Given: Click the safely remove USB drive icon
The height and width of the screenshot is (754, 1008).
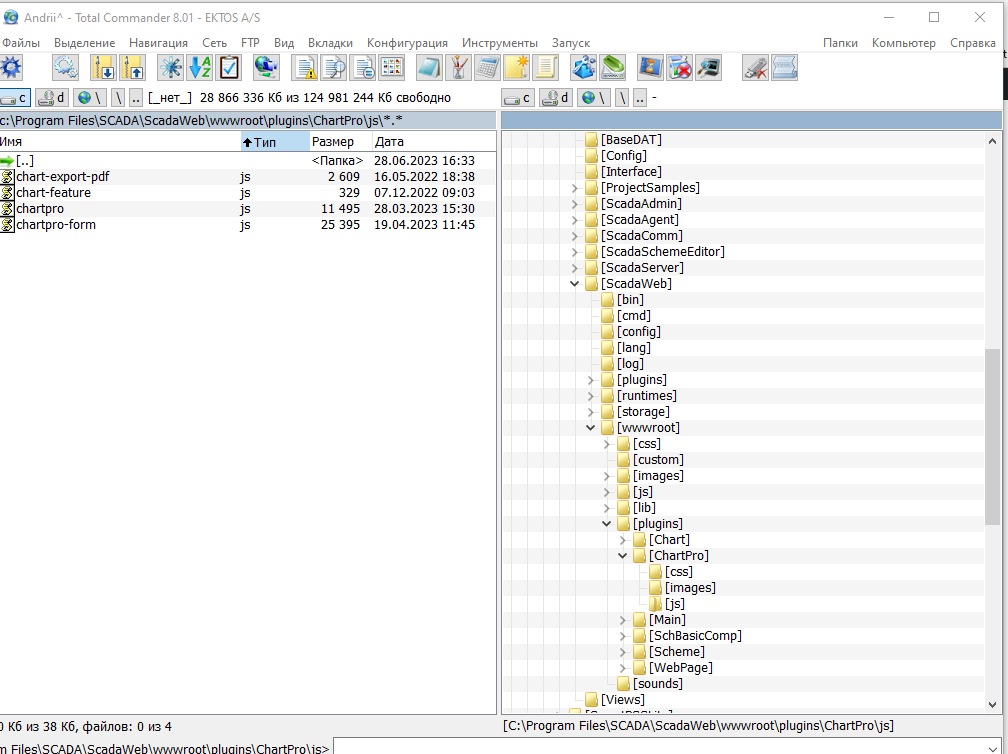Looking at the screenshot, I should pos(755,67).
